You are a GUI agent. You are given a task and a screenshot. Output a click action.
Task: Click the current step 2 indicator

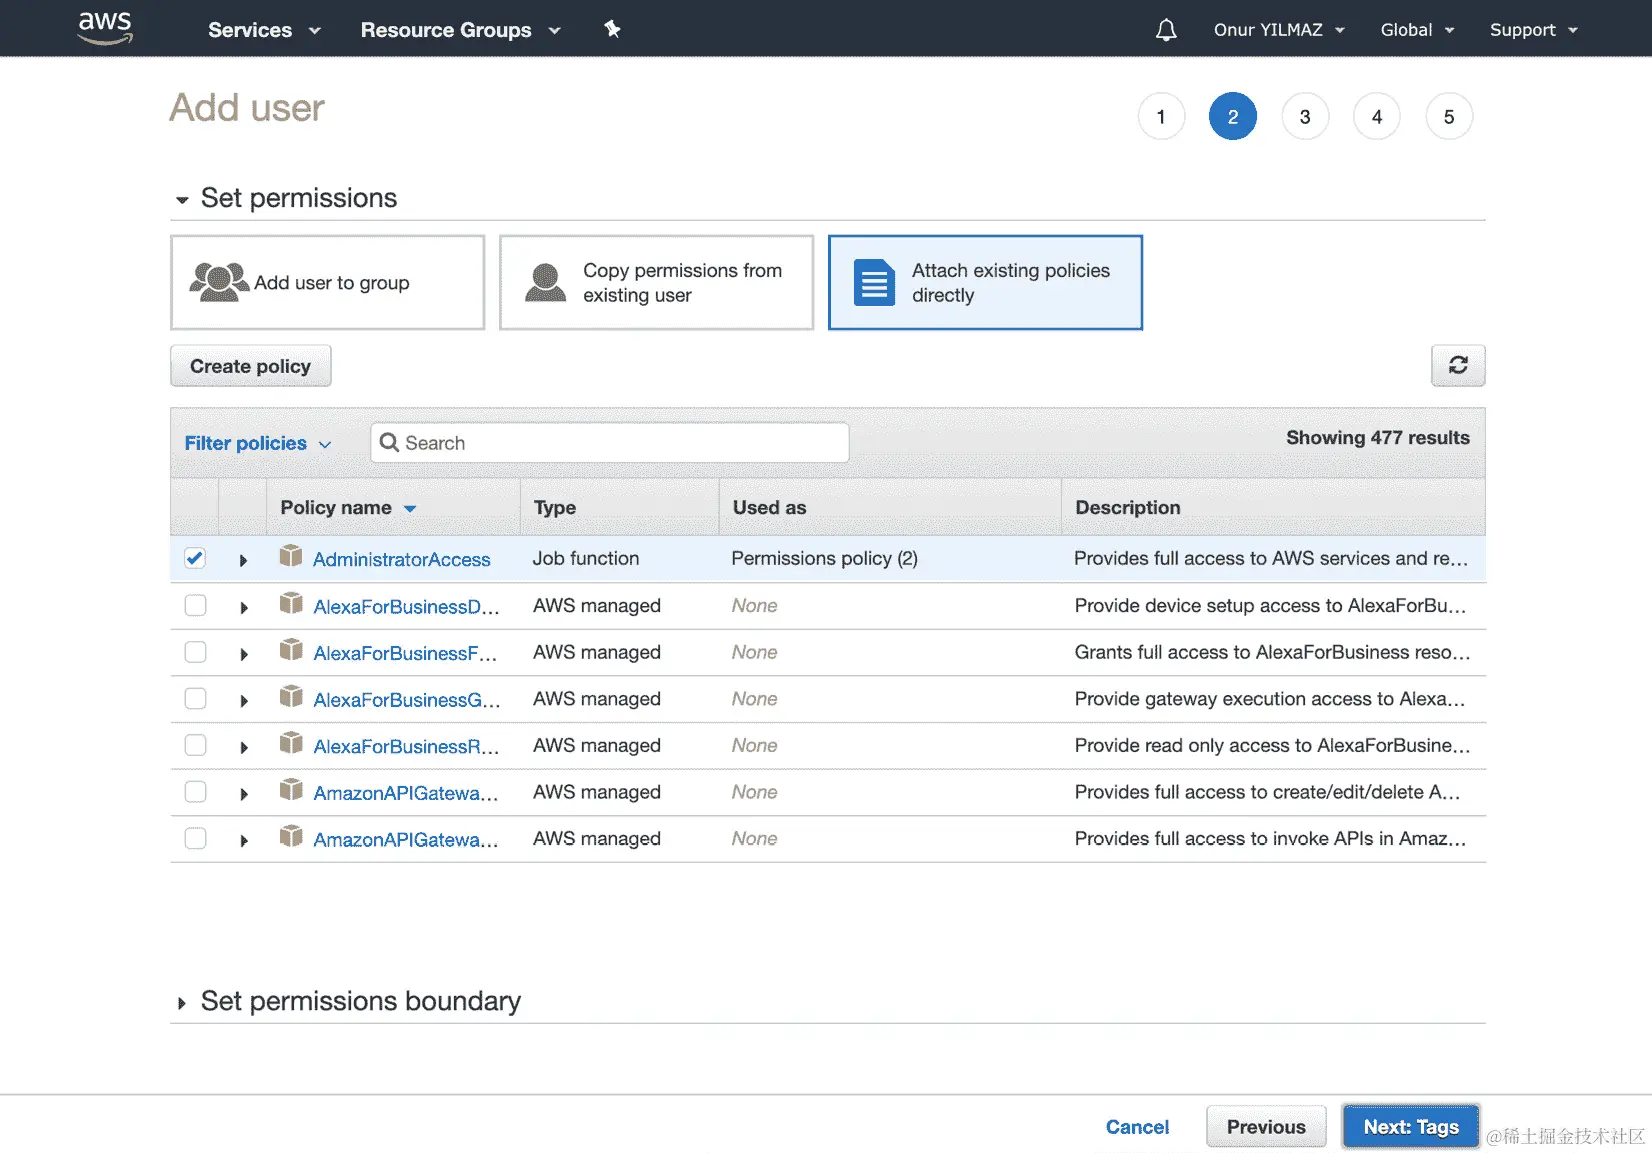point(1233,117)
